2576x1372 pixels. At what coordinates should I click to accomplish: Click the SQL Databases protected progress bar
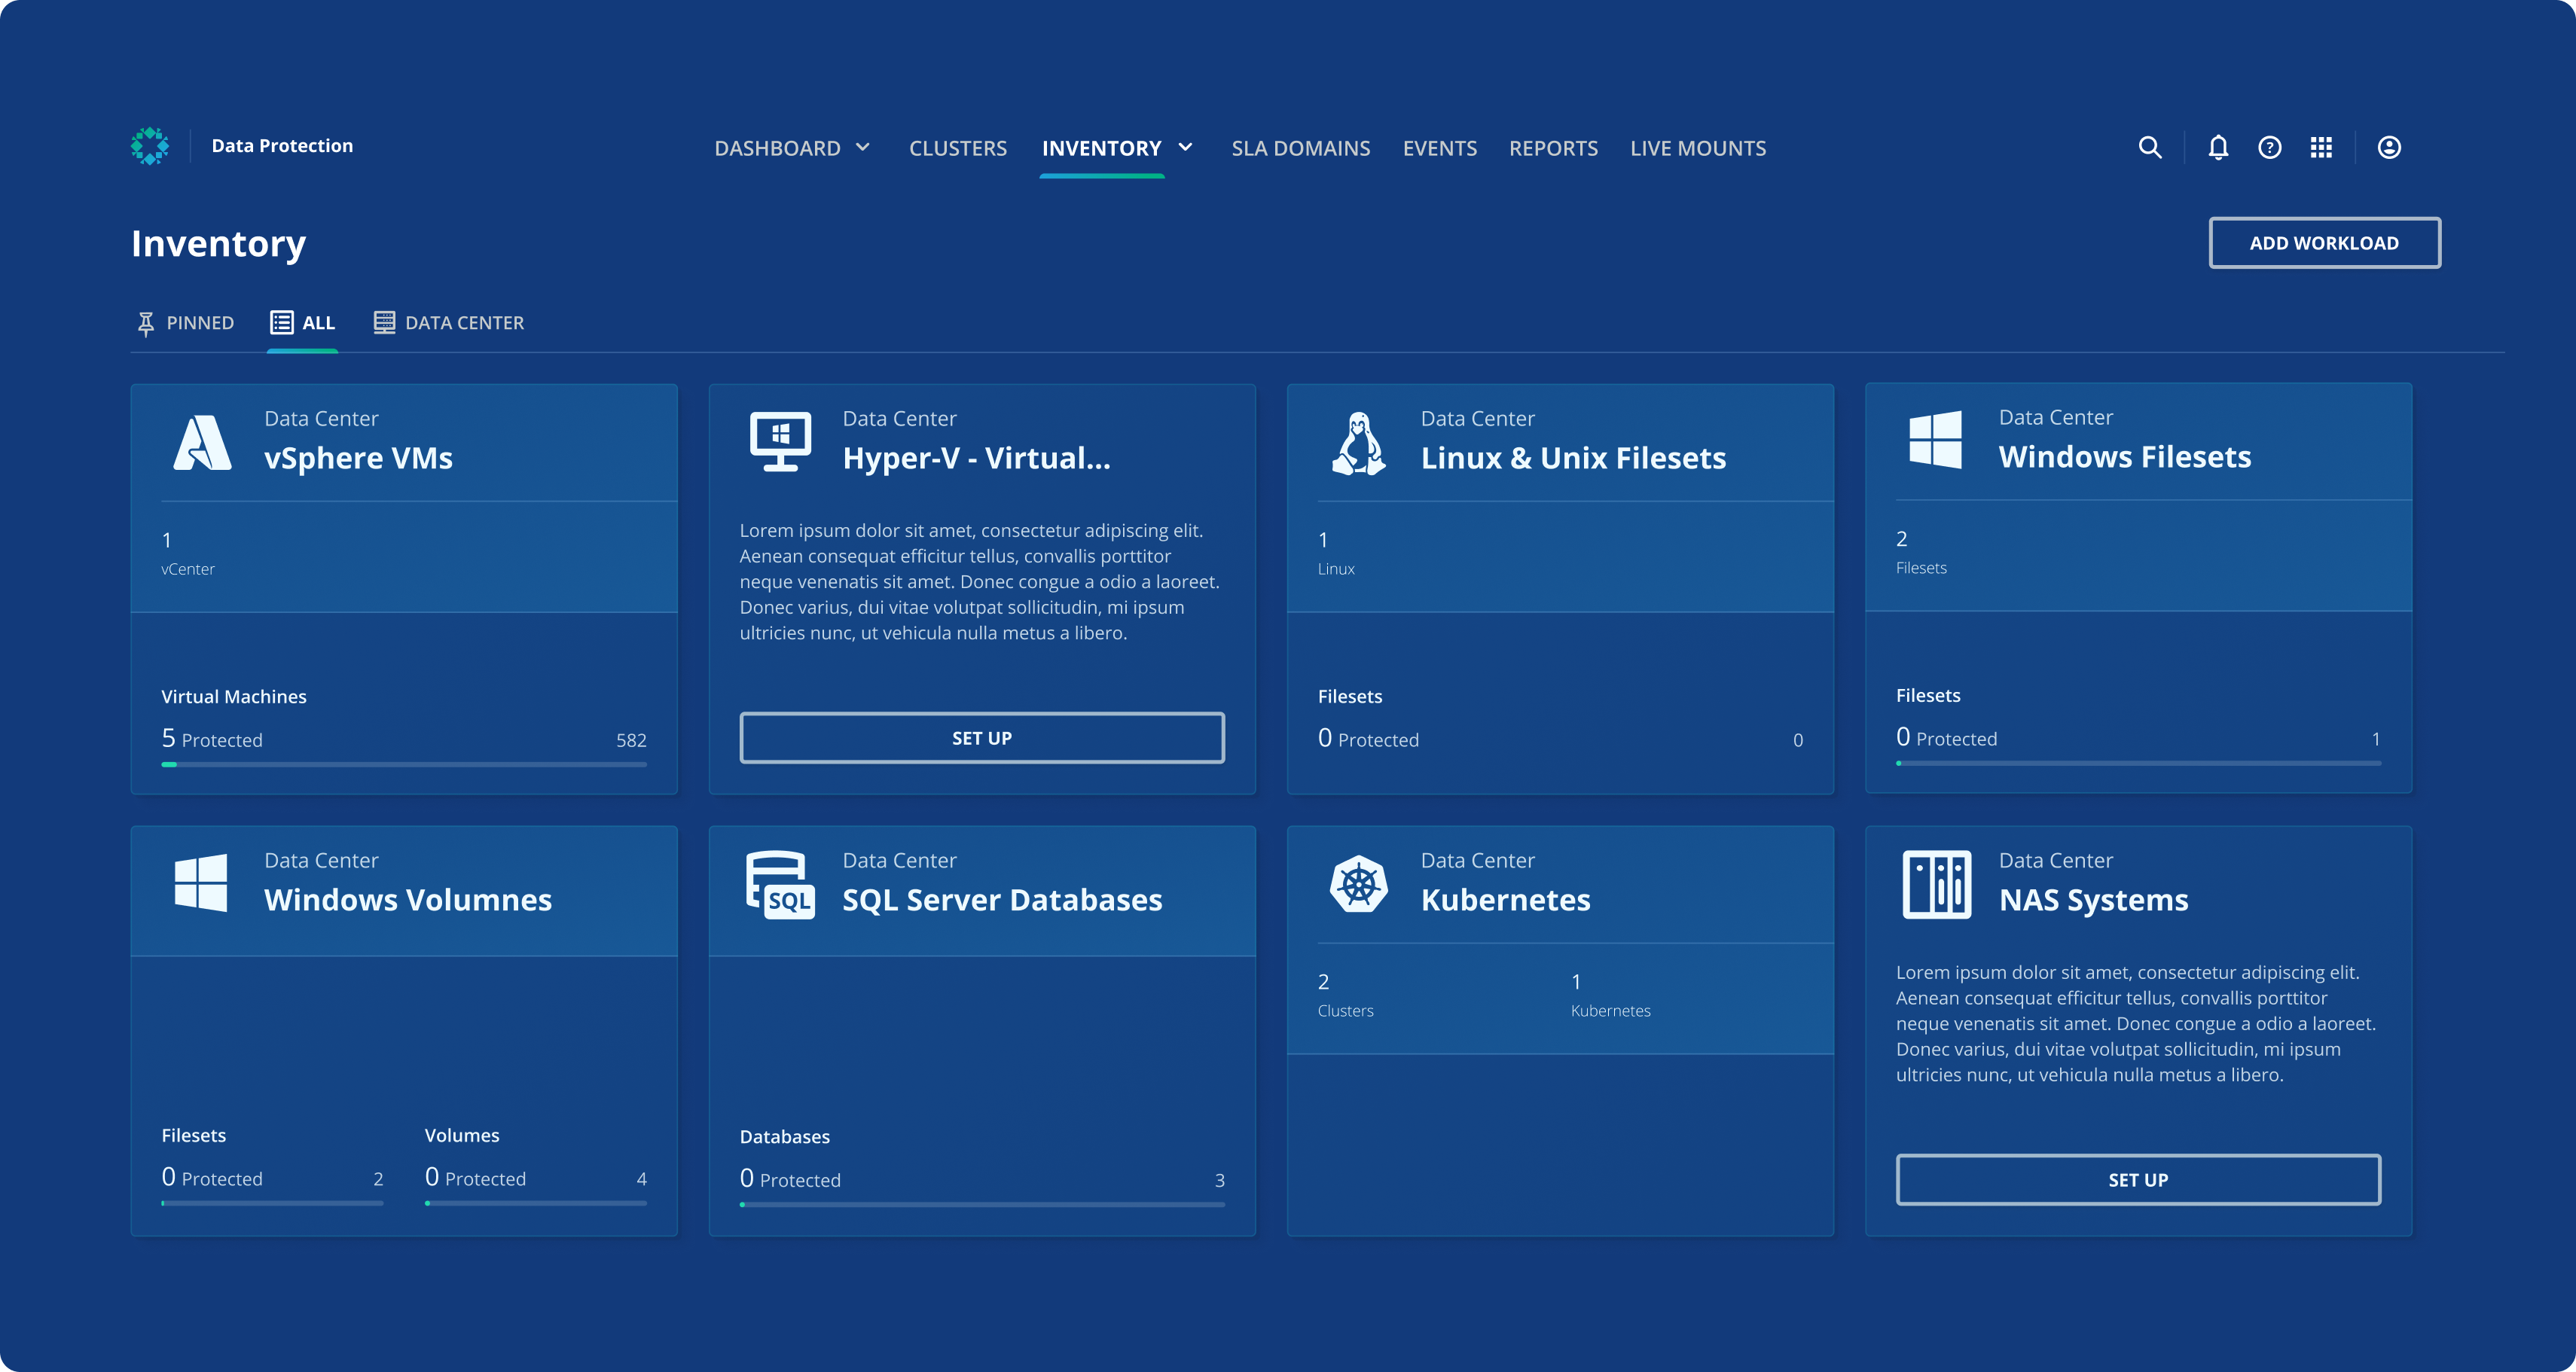click(981, 1205)
